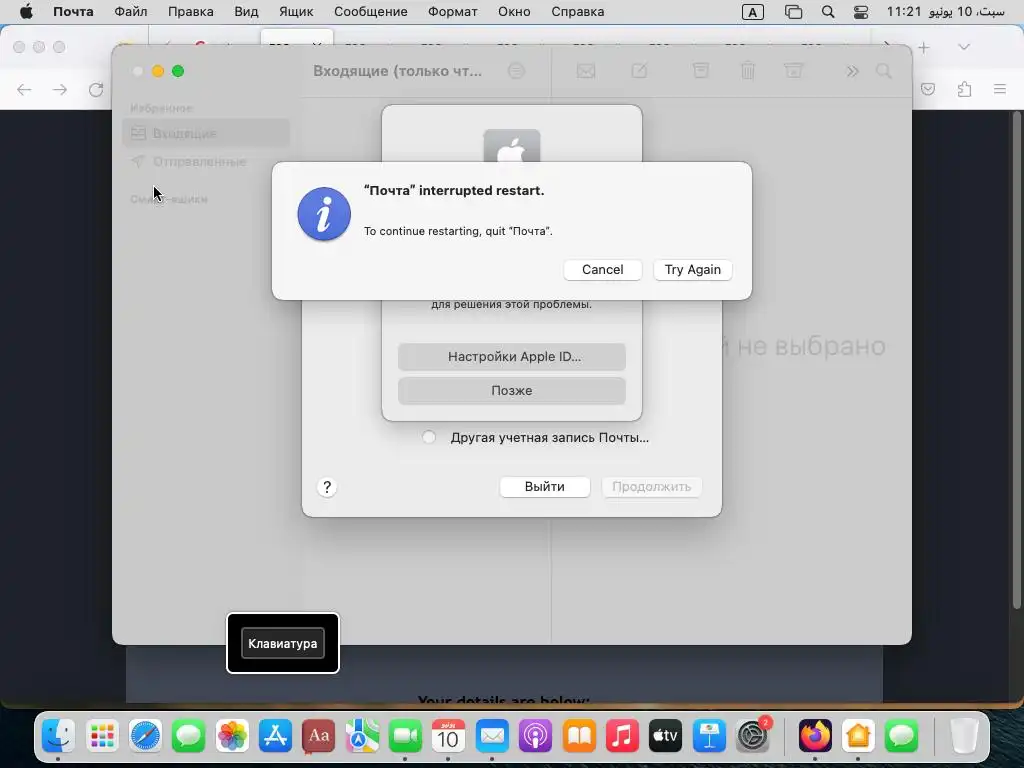Click the menu bar date and clock
Viewport: 1024px width, 768px height.
(945, 12)
